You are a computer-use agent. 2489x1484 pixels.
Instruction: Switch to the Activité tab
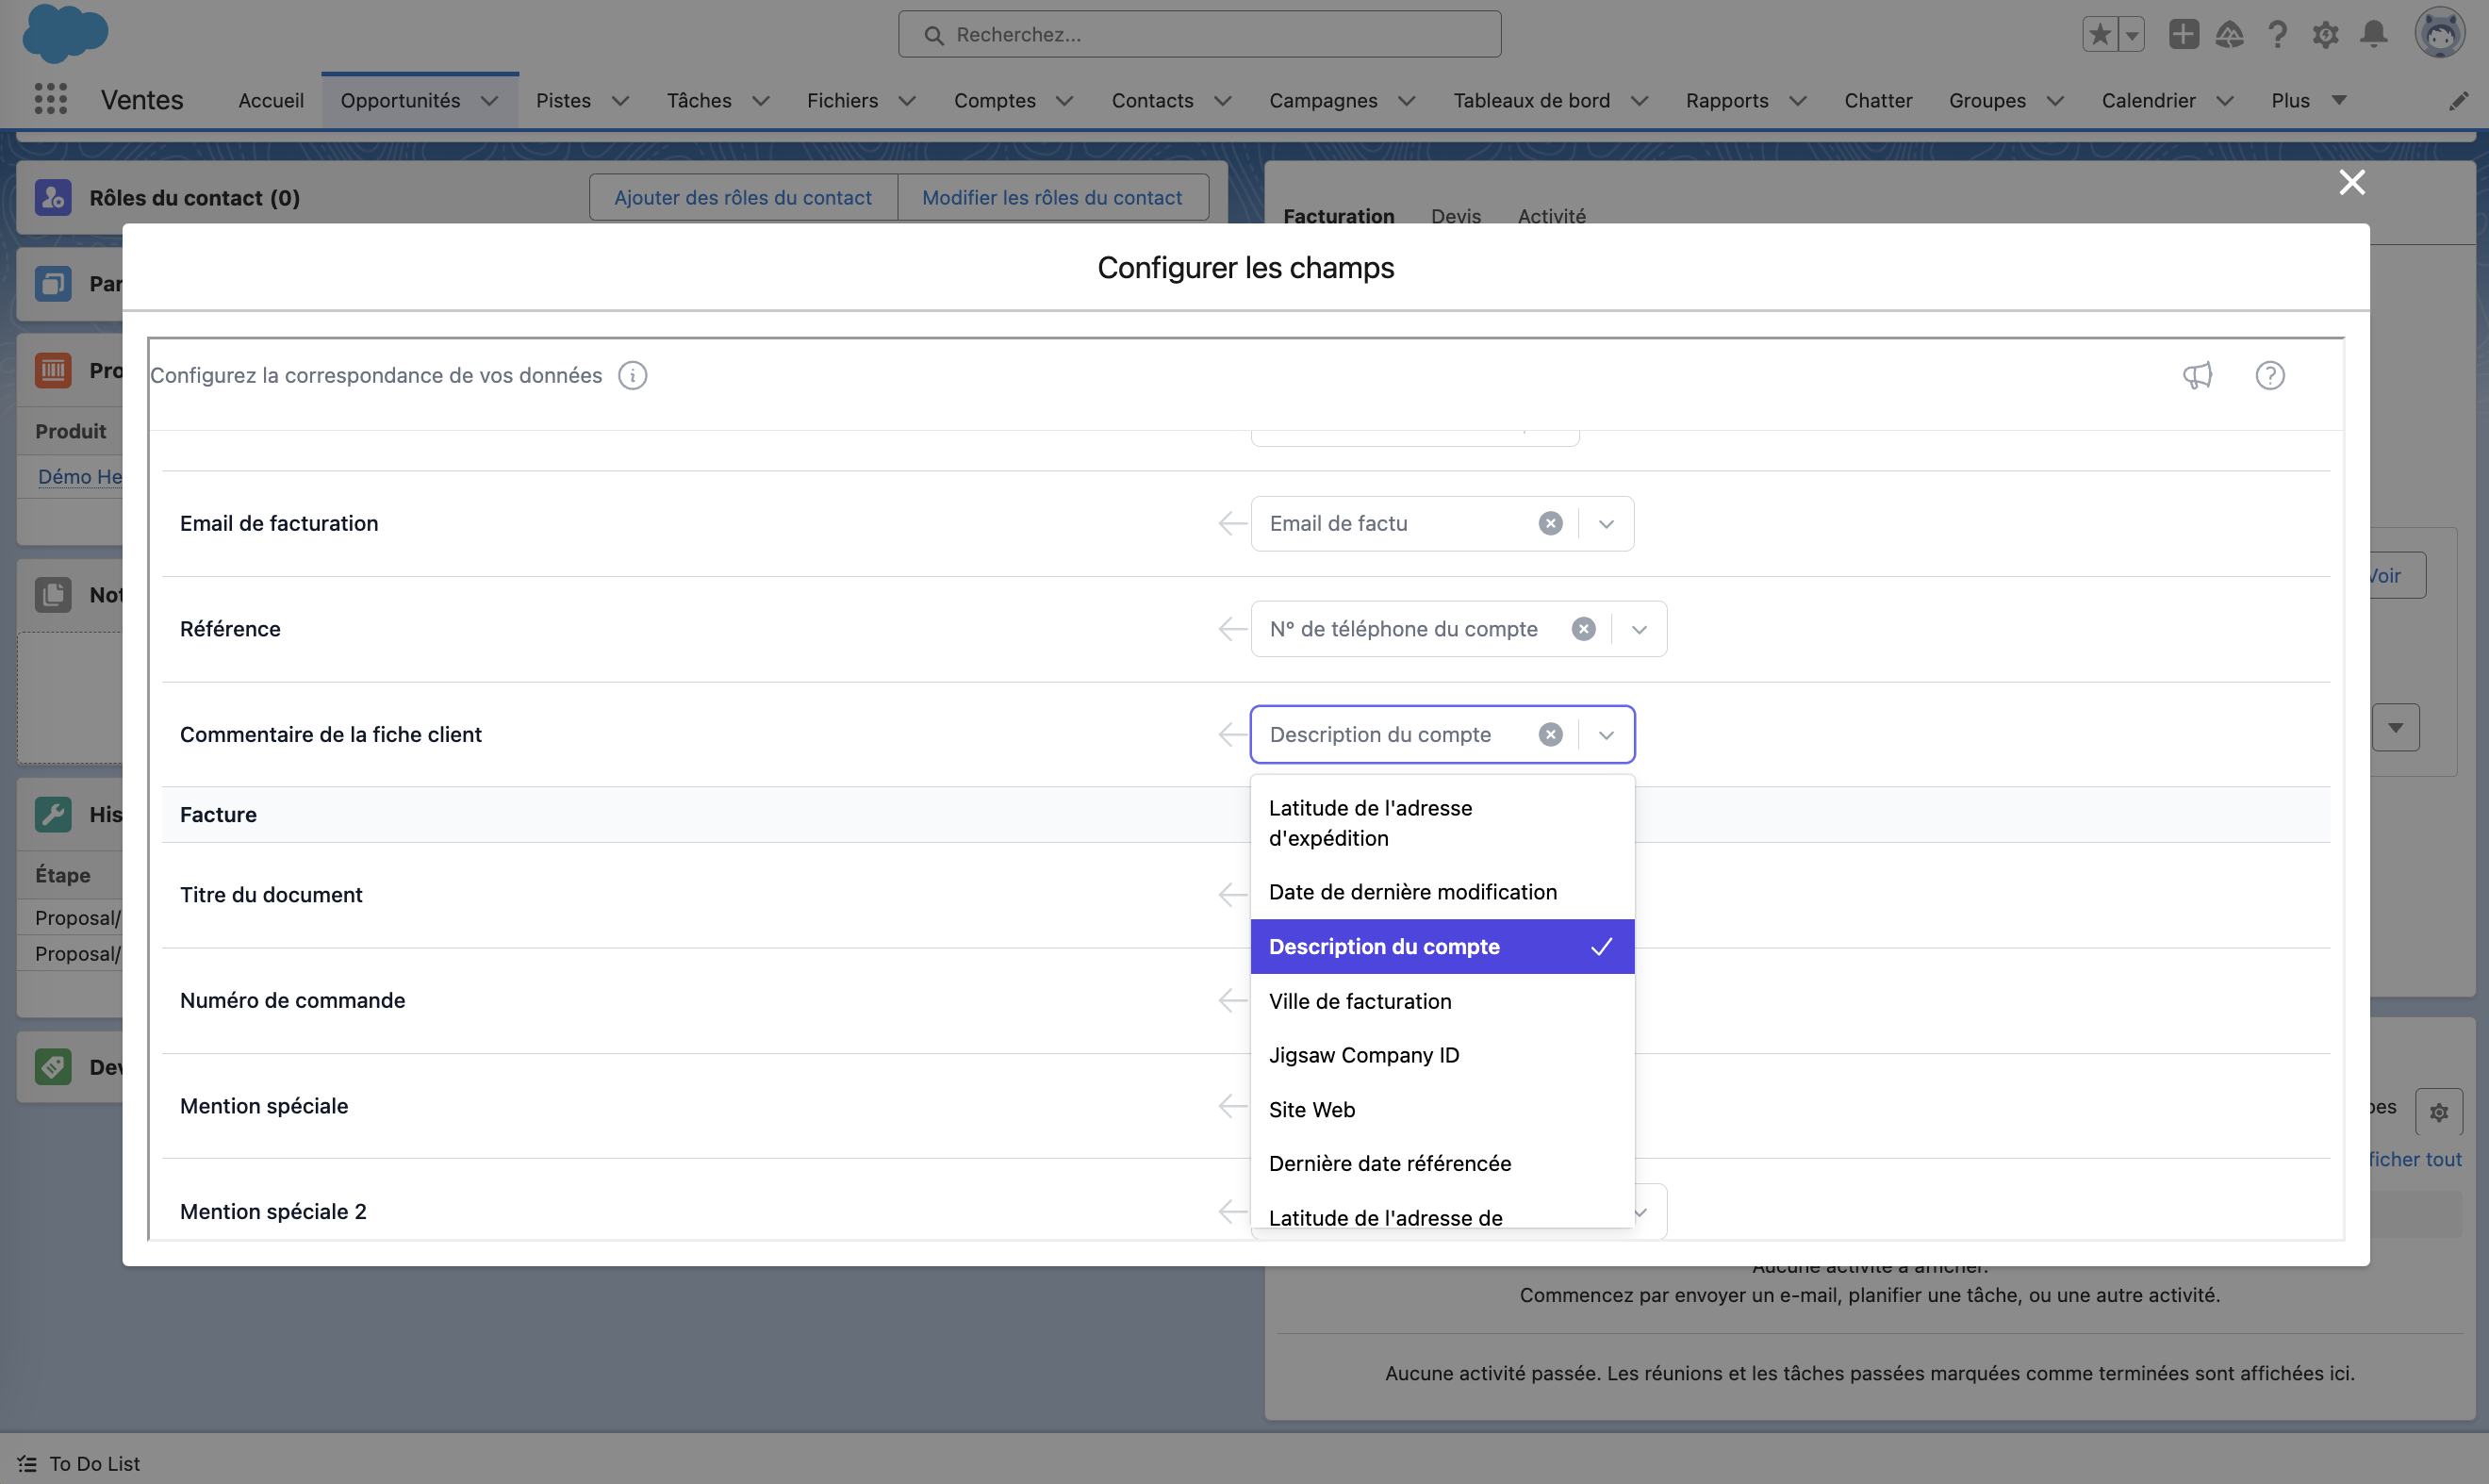coord(1551,216)
